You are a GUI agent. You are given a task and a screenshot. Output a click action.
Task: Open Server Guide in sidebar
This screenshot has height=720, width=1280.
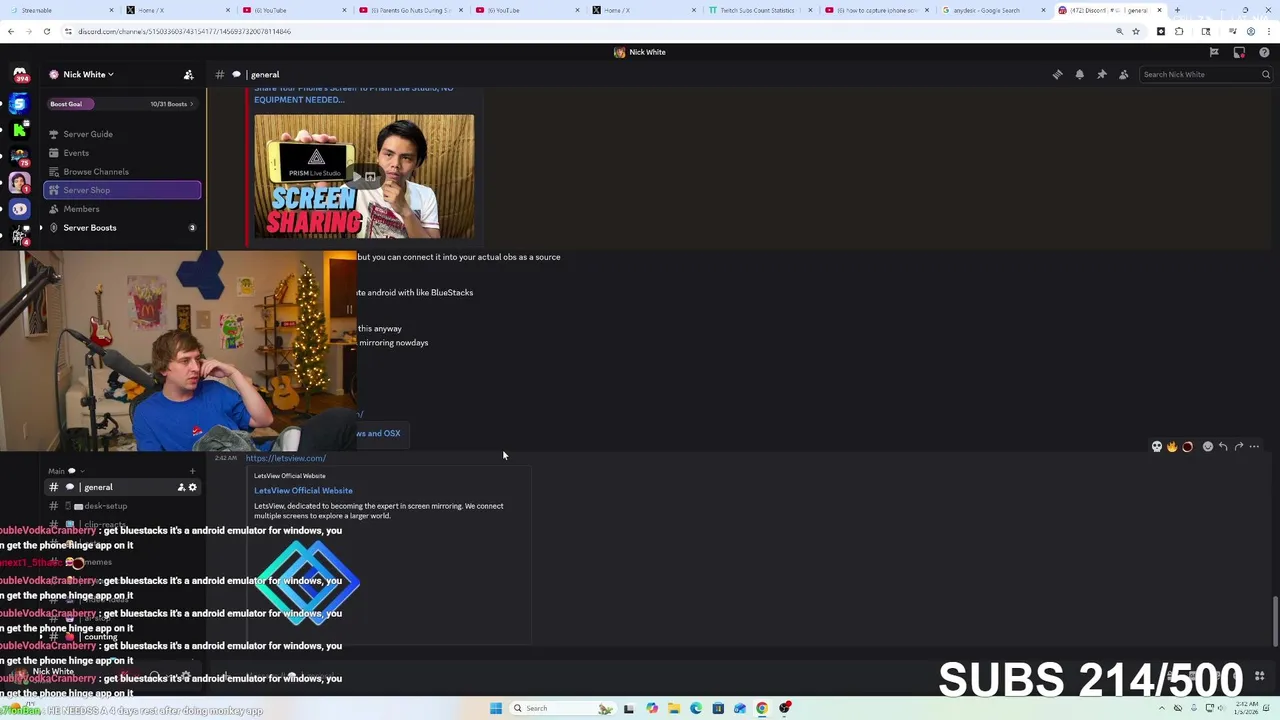[x=88, y=134]
